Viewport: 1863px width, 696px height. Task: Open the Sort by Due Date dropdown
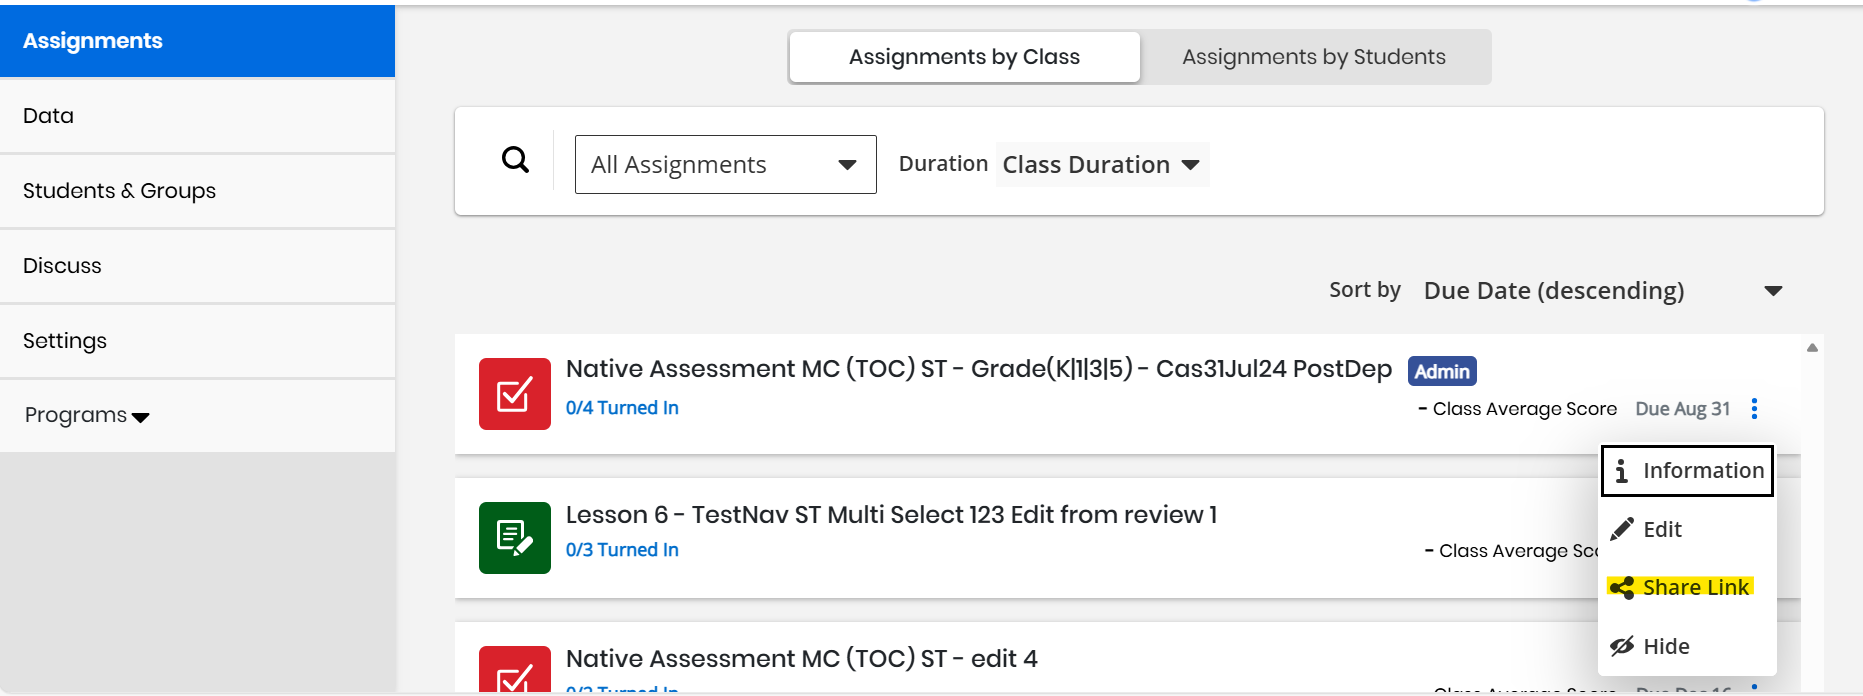pos(1602,291)
